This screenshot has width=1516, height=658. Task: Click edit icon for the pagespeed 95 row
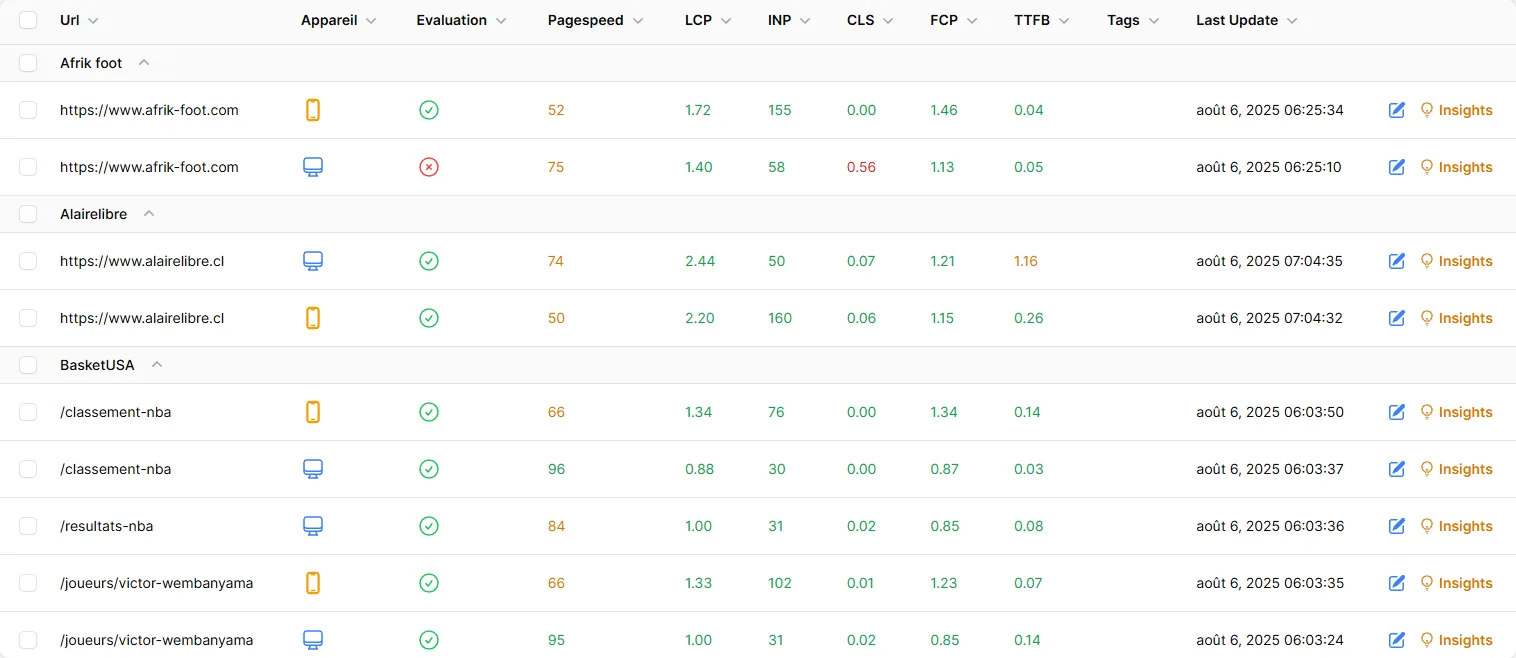[x=1397, y=640]
